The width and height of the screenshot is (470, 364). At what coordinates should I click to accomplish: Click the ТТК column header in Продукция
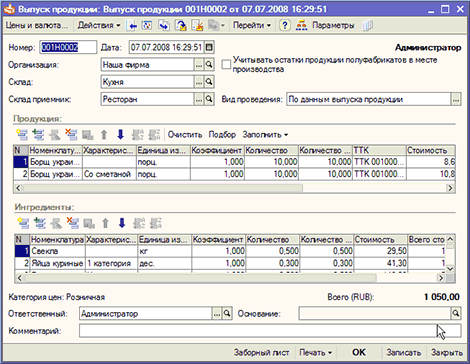(x=379, y=150)
